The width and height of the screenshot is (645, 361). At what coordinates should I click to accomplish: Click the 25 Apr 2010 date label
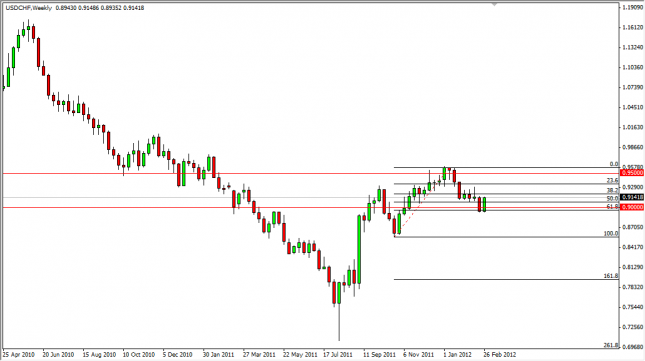coord(19,354)
